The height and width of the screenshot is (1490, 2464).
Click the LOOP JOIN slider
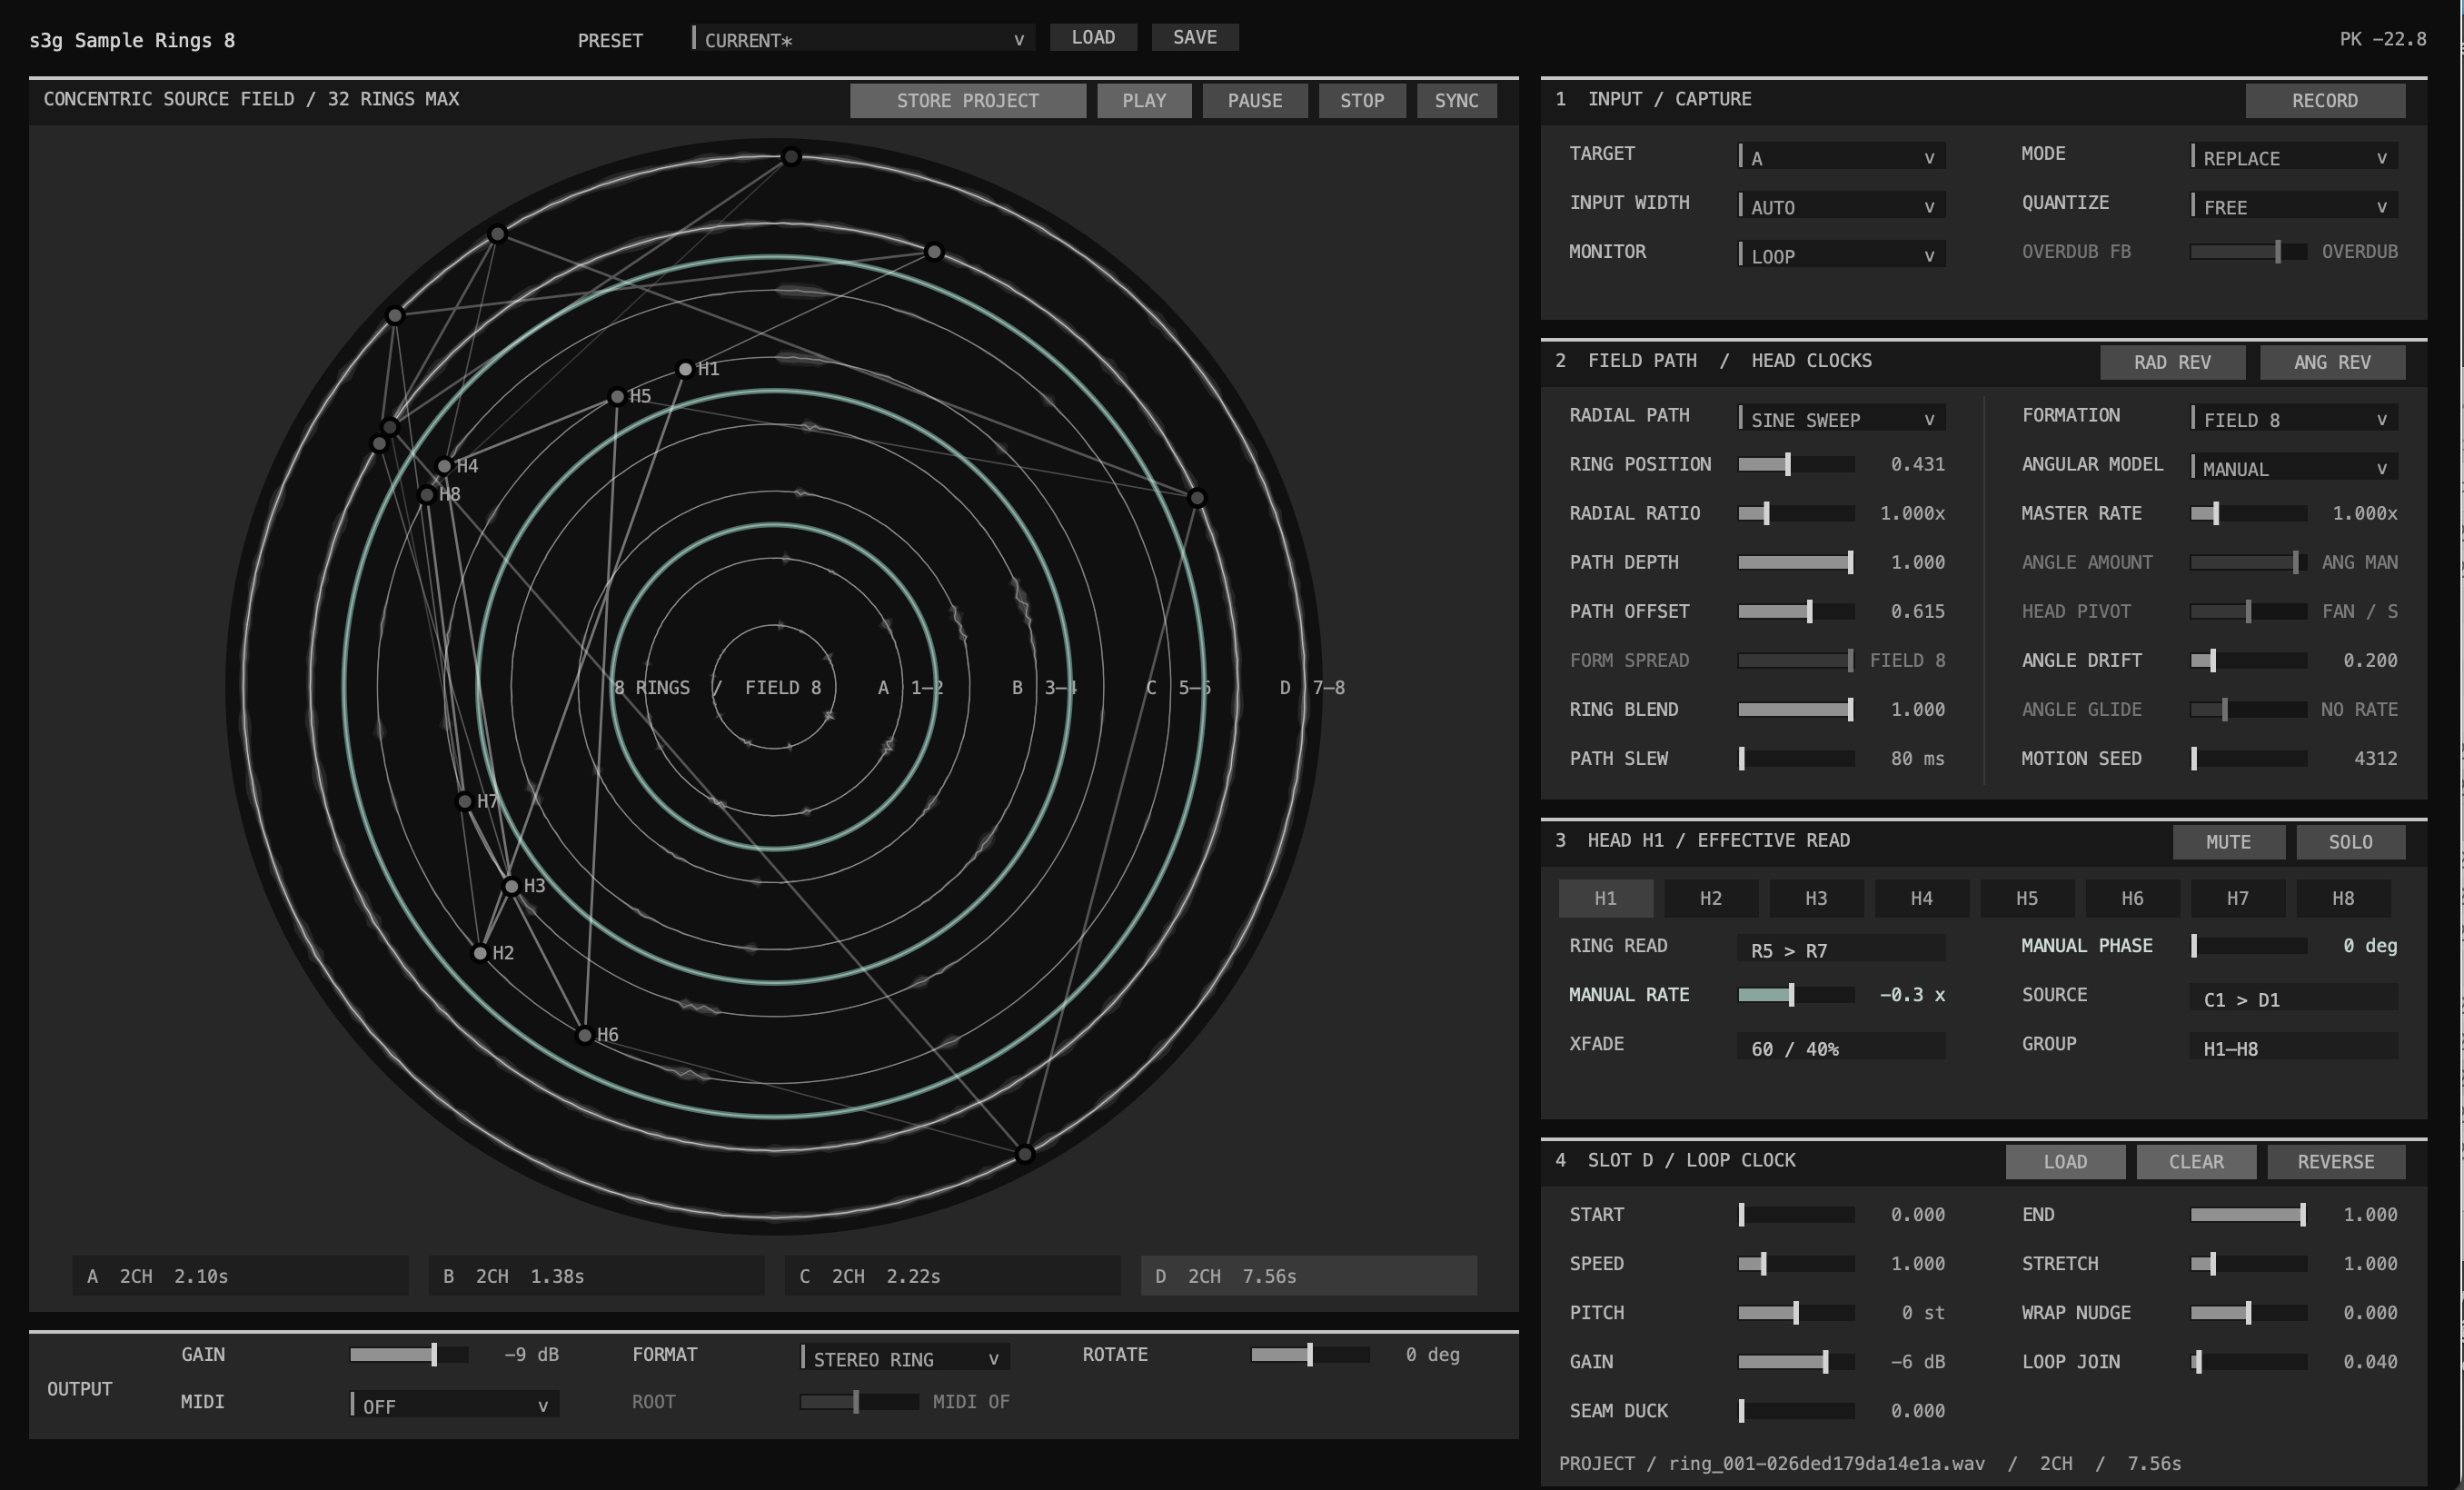[2248, 1362]
